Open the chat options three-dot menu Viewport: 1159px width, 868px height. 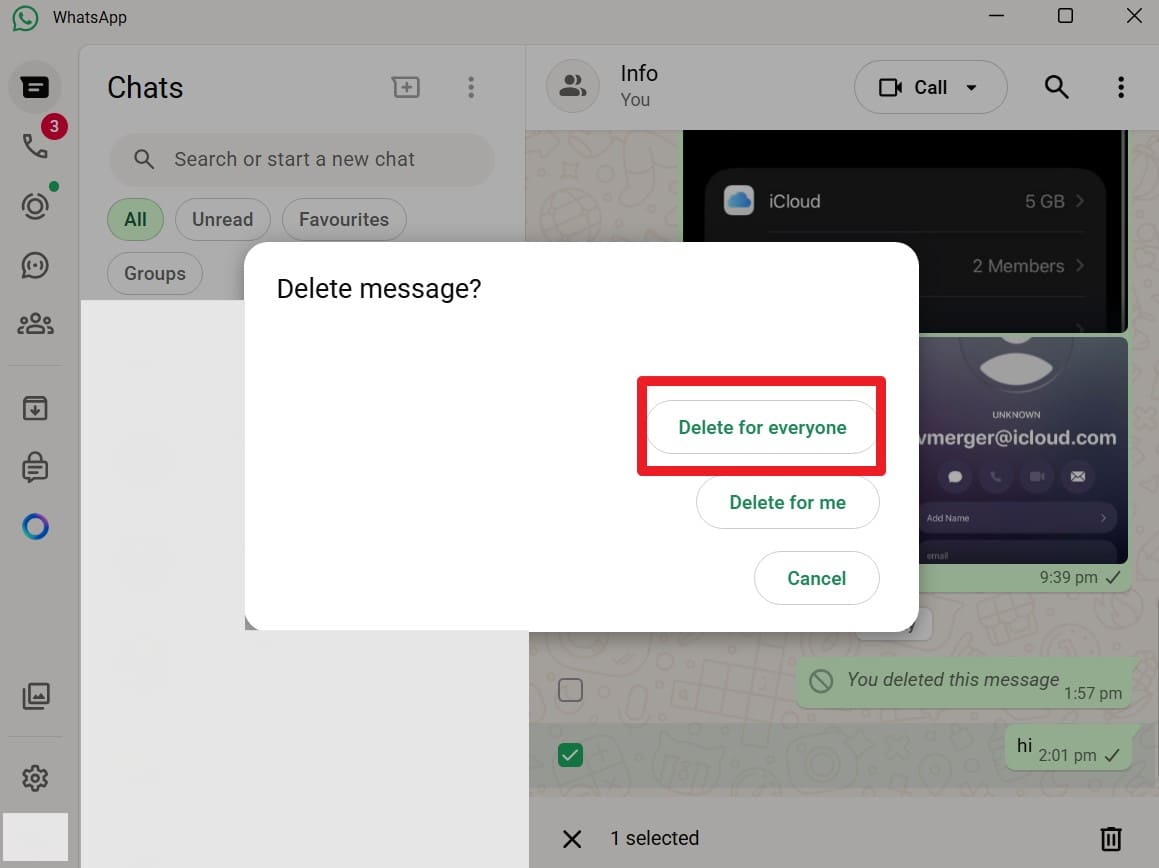pos(1120,87)
